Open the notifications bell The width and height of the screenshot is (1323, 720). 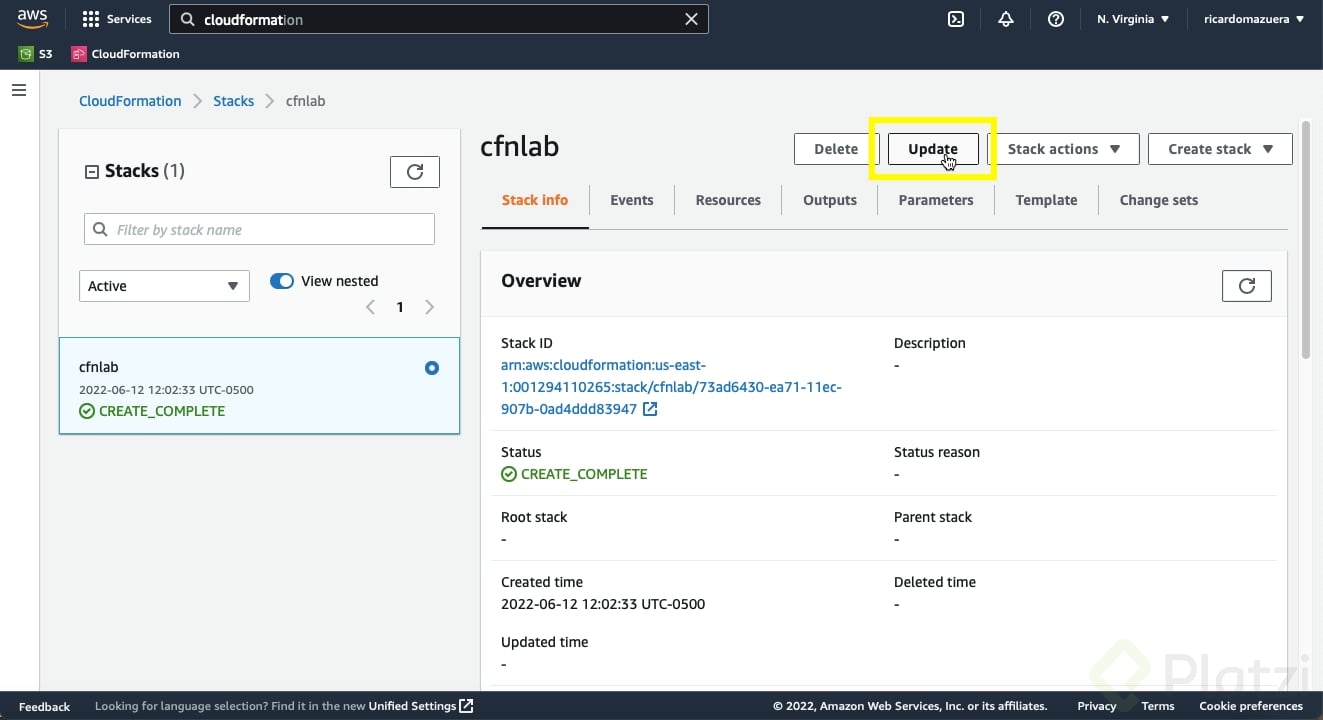pos(1006,19)
